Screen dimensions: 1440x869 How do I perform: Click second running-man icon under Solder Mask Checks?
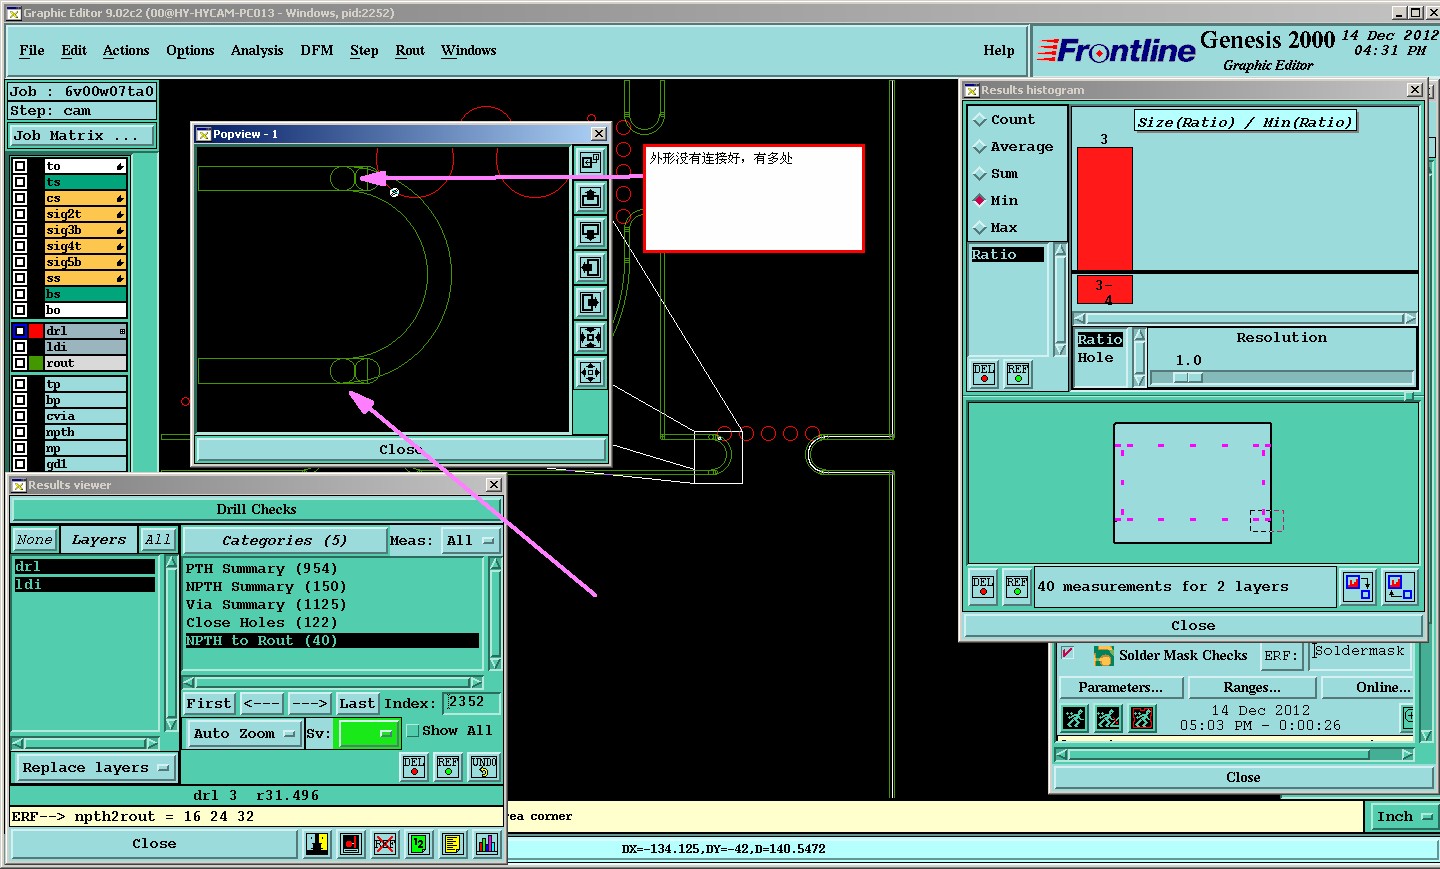point(1108,718)
